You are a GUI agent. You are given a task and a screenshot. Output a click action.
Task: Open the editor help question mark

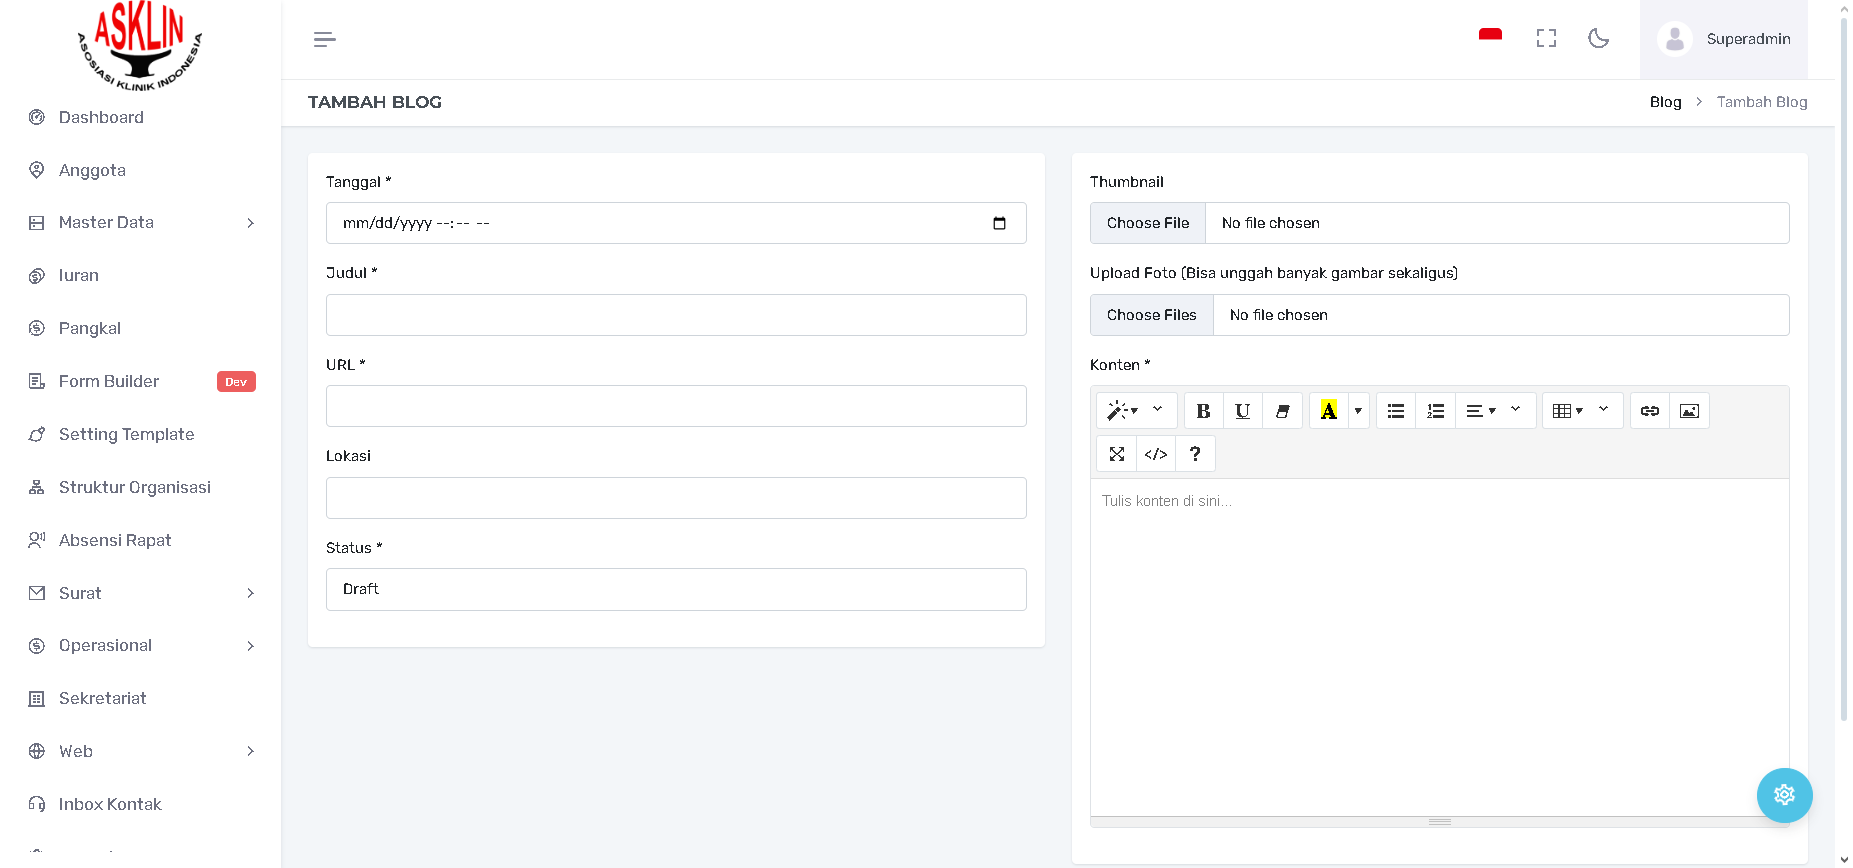coord(1195,454)
